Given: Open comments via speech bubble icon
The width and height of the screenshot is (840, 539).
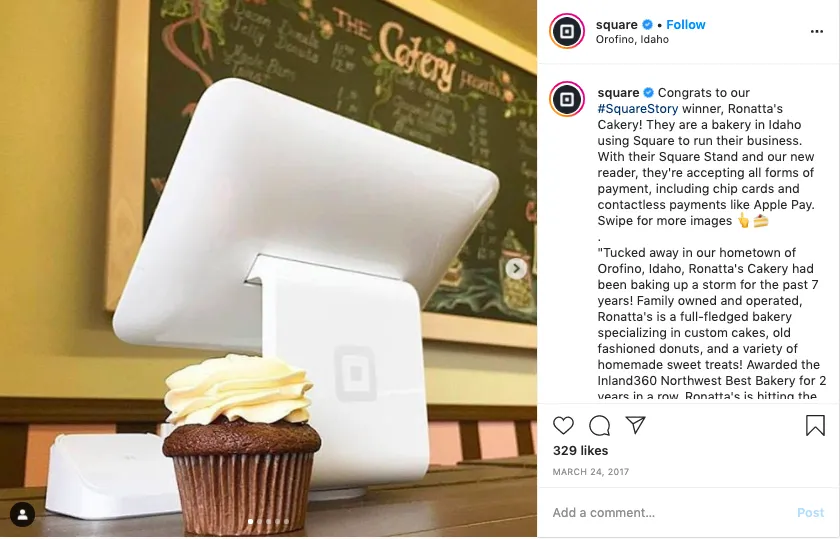Looking at the screenshot, I should 599,425.
